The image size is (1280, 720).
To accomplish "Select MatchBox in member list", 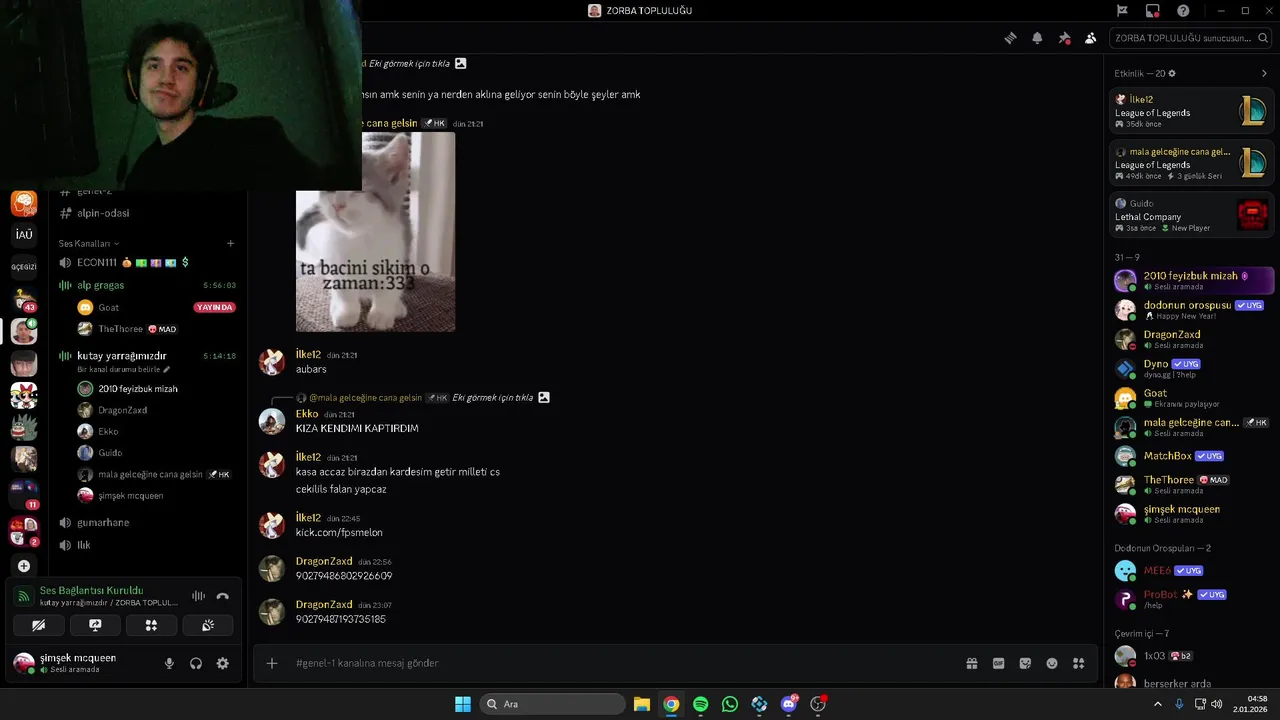I will coord(1192,456).
